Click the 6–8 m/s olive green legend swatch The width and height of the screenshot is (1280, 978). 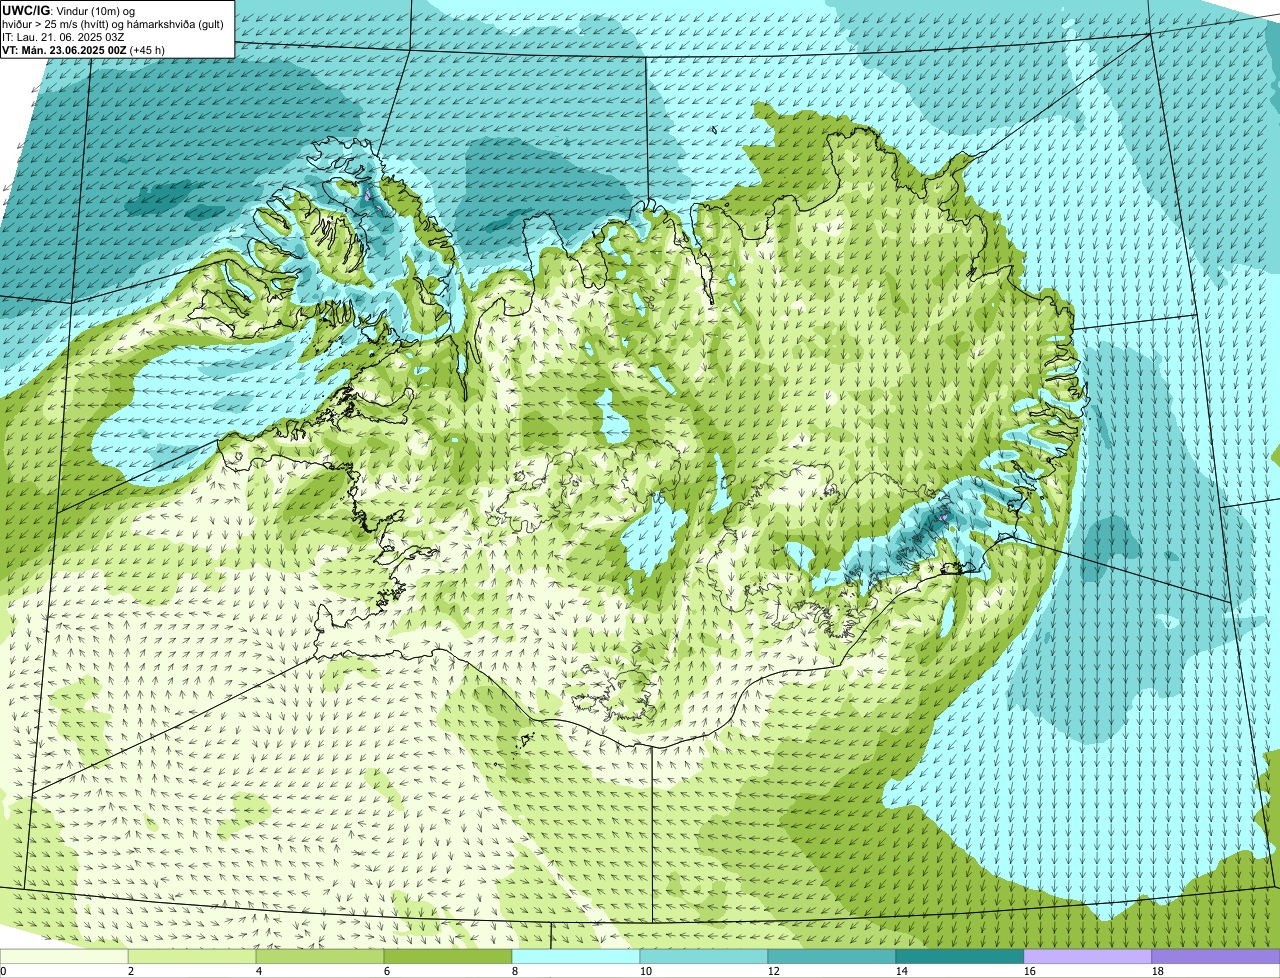448,956
